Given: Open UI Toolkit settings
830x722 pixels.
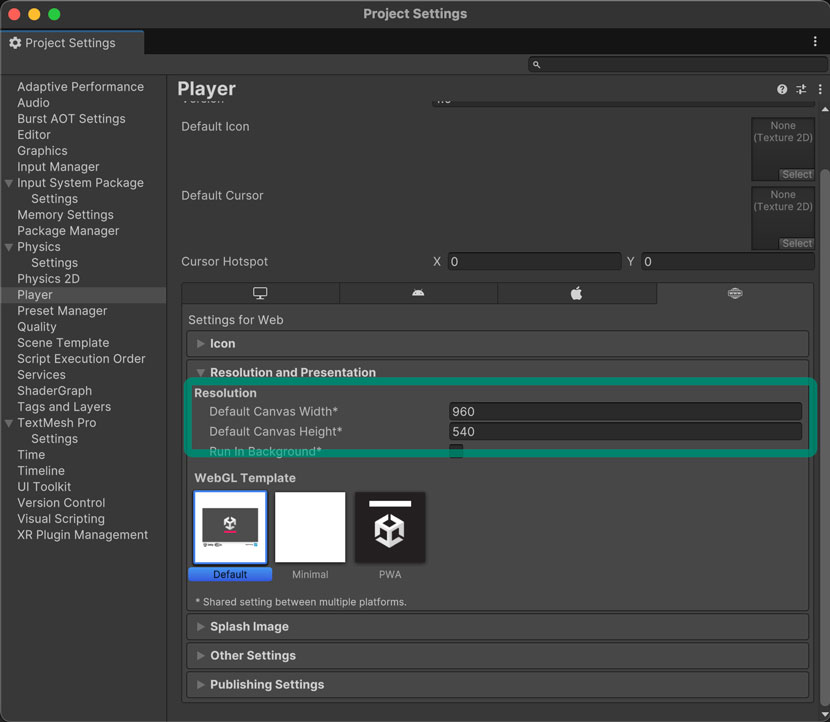Looking at the screenshot, I should click(x=44, y=487).
